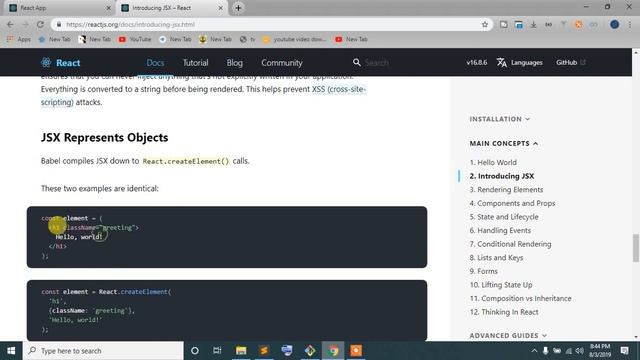Click the Chrome profile avatar
The height and width of the screenshot is (360, 640).
tap(614, 24)
